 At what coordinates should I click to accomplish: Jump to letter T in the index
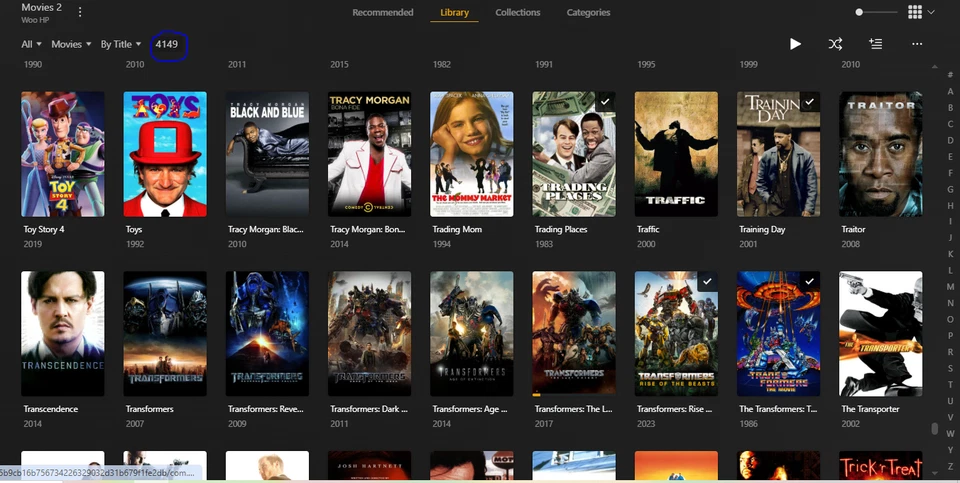click(950, 384)
